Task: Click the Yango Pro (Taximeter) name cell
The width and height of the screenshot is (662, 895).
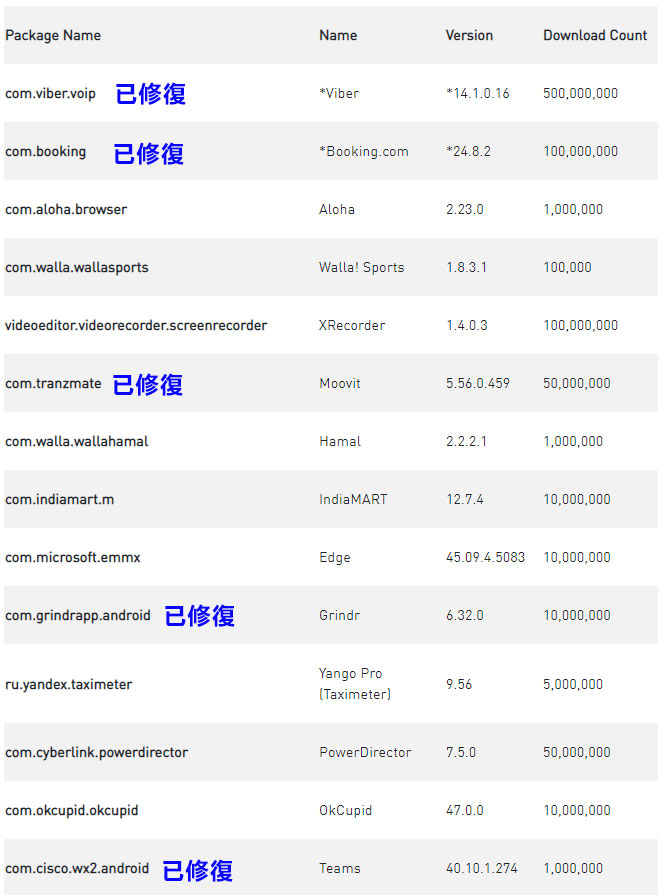Action: point(355,684)
